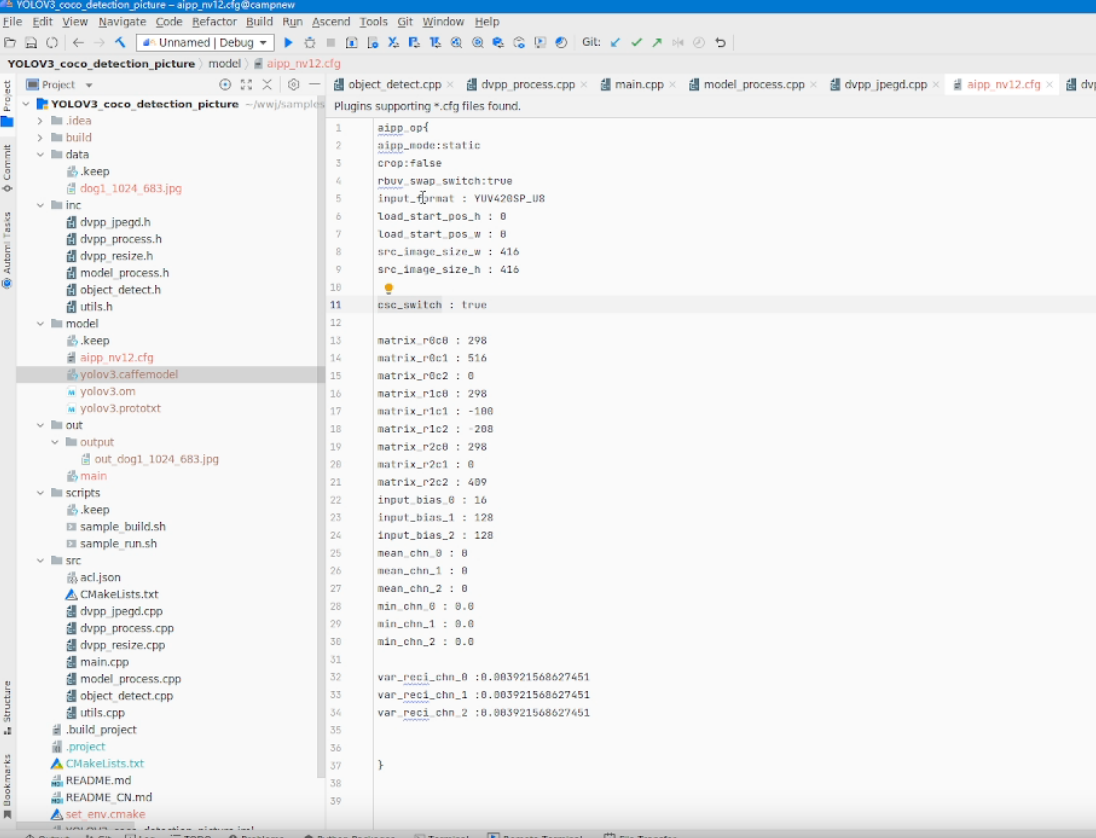The image size is (1096, 838).
Task: Click Collapse All icon in the Project panel
Action: (x=267, y=85)
